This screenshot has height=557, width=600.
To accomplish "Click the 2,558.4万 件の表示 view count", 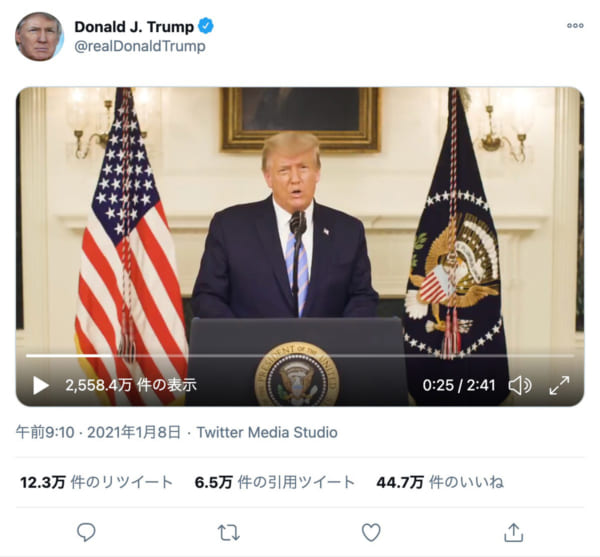I will [x=131, y=385].
